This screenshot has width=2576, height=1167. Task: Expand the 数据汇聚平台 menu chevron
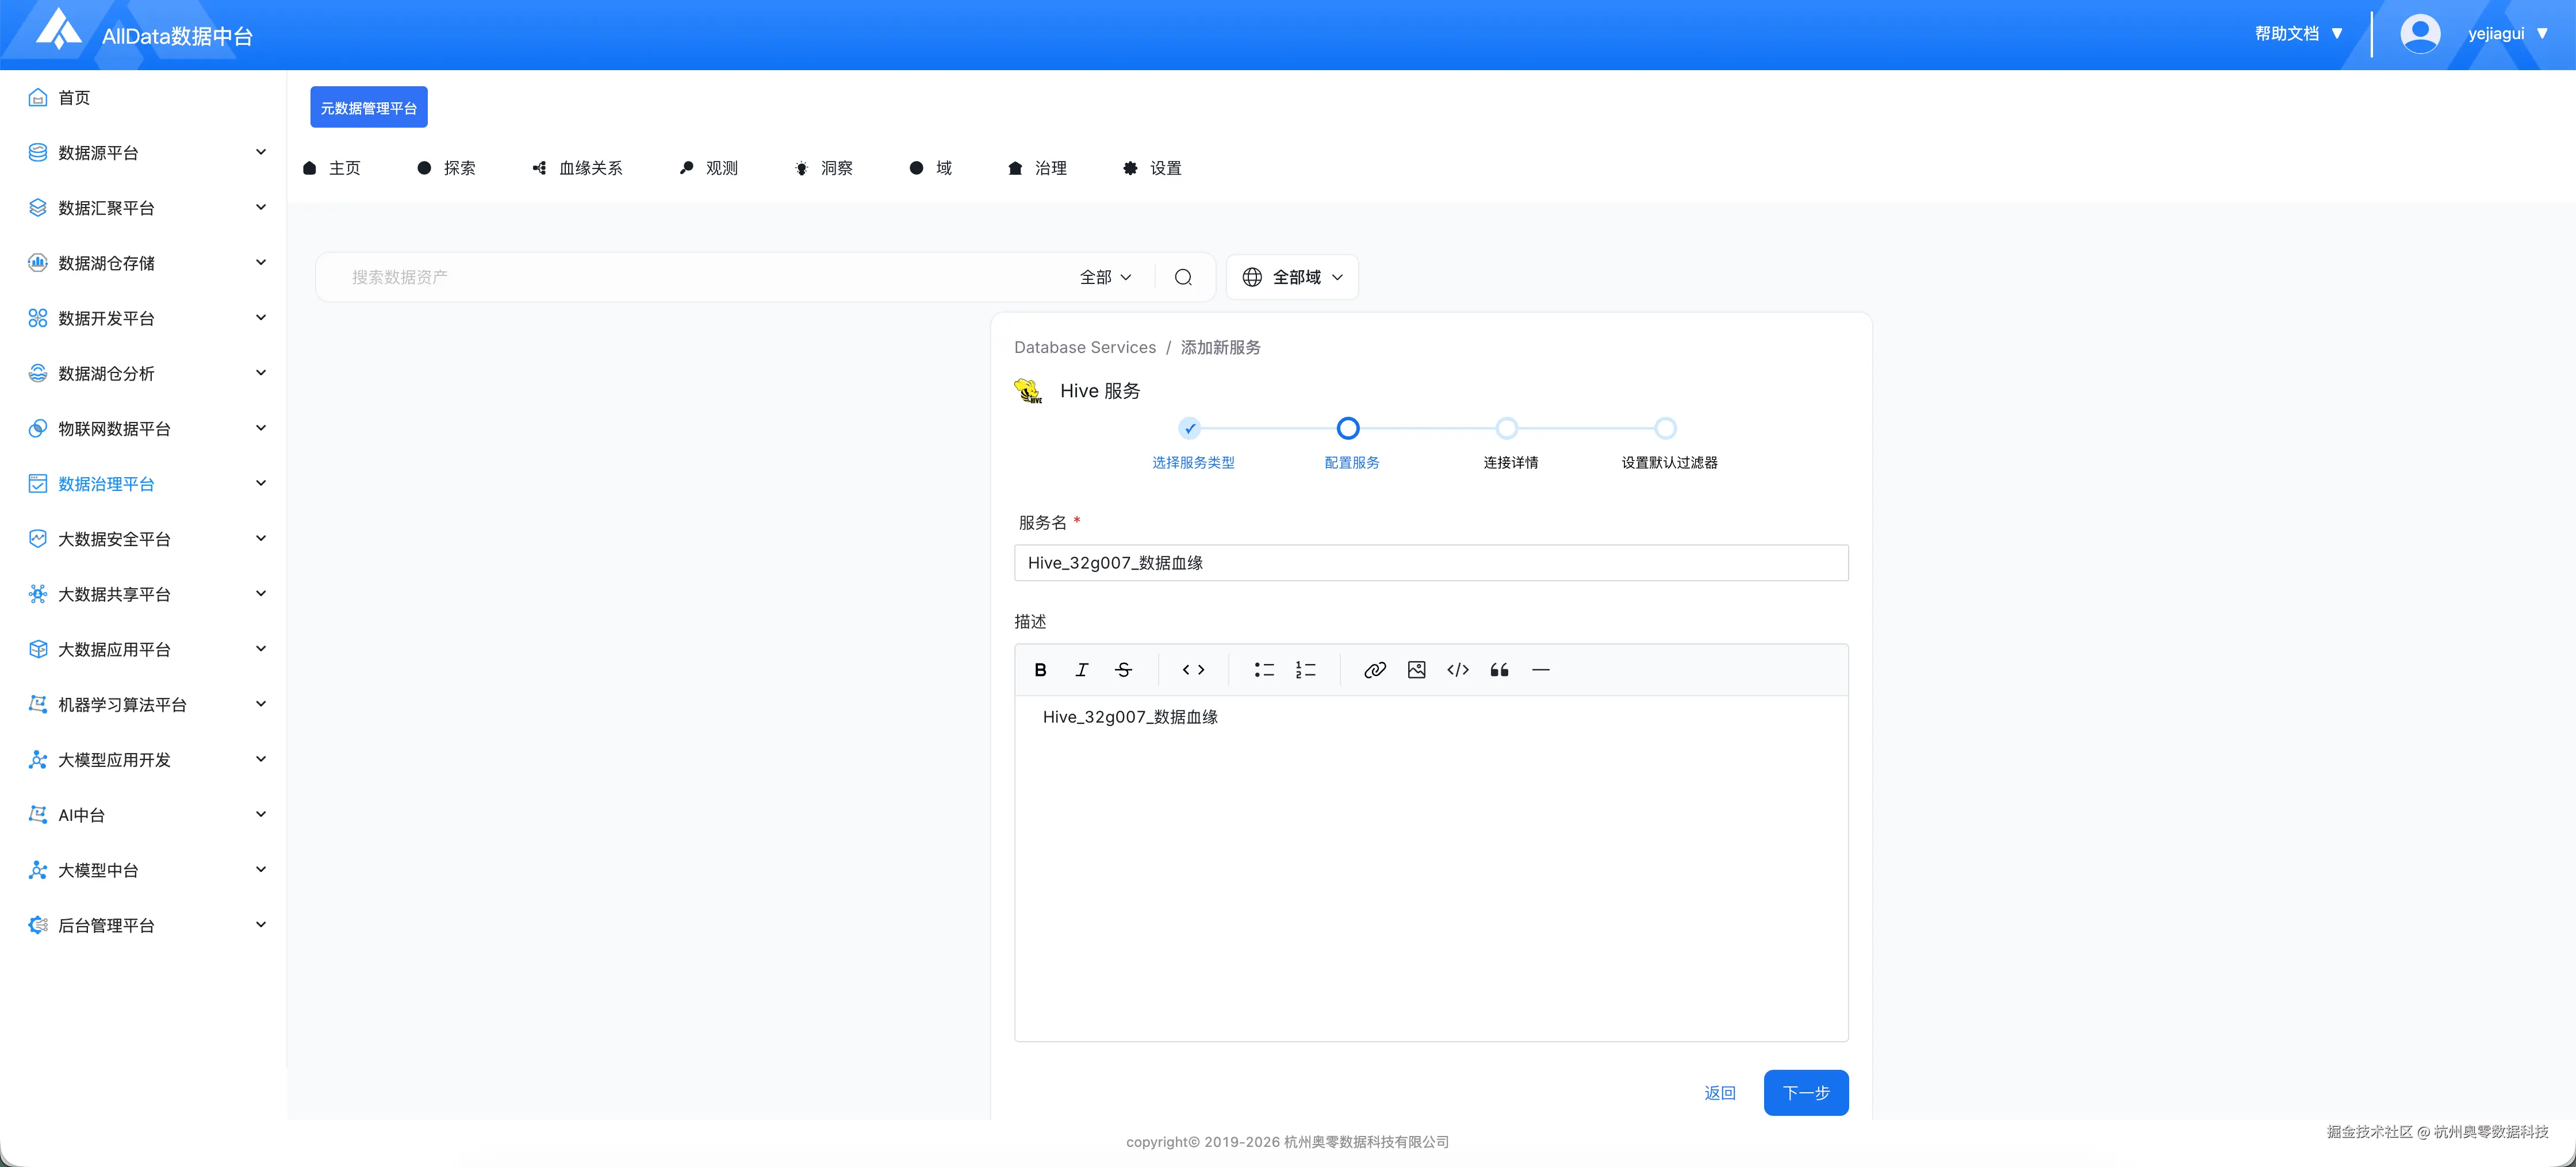[x=261, y=207]
